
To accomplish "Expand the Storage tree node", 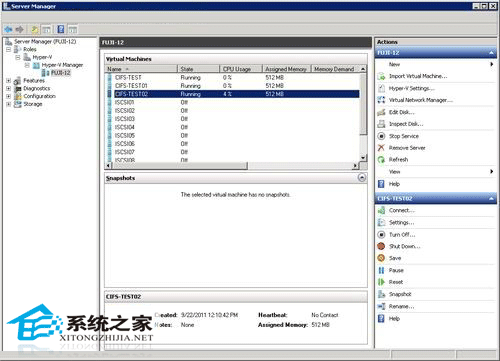I will click(x=8, y=104).
